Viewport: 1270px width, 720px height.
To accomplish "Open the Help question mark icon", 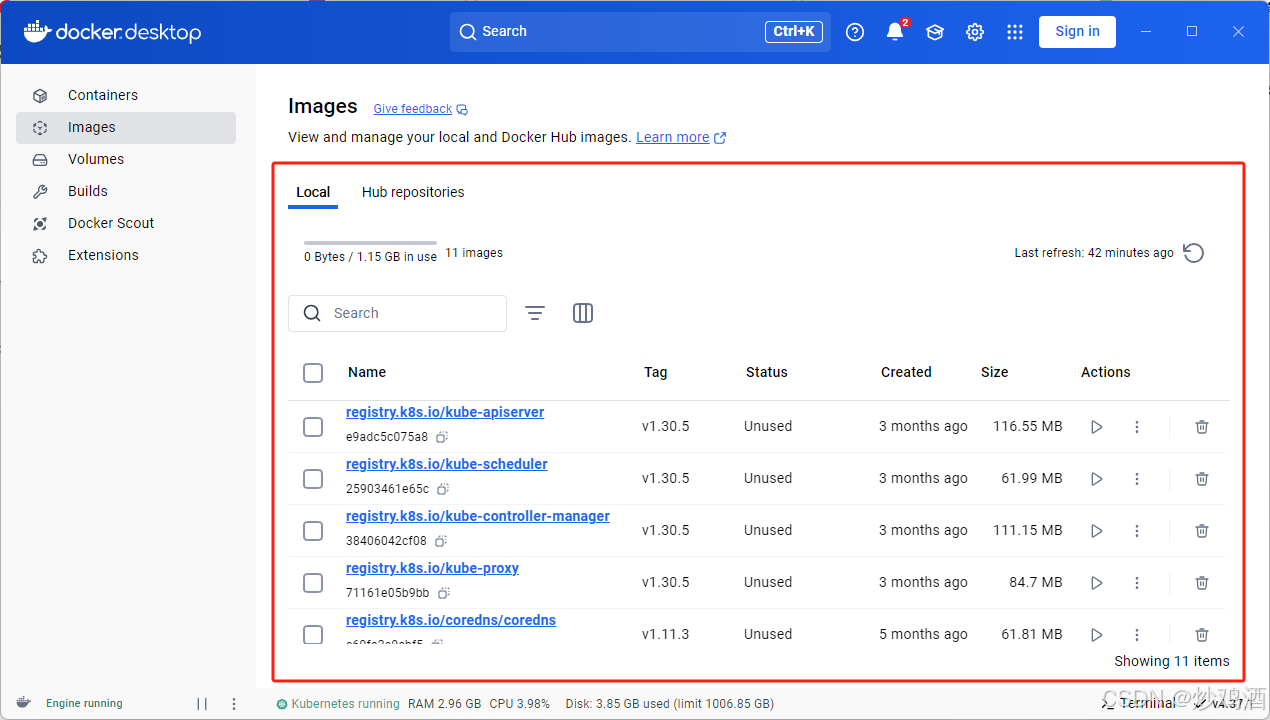I will click(x=855, y=32).
